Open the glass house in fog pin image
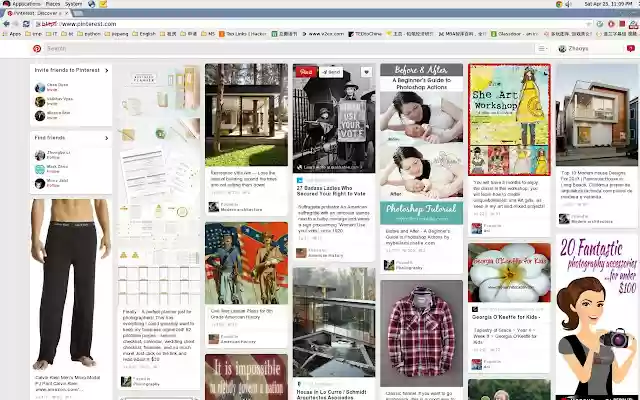Image resolution: width=640 pixels, height=400 pixels. [334, 322]
